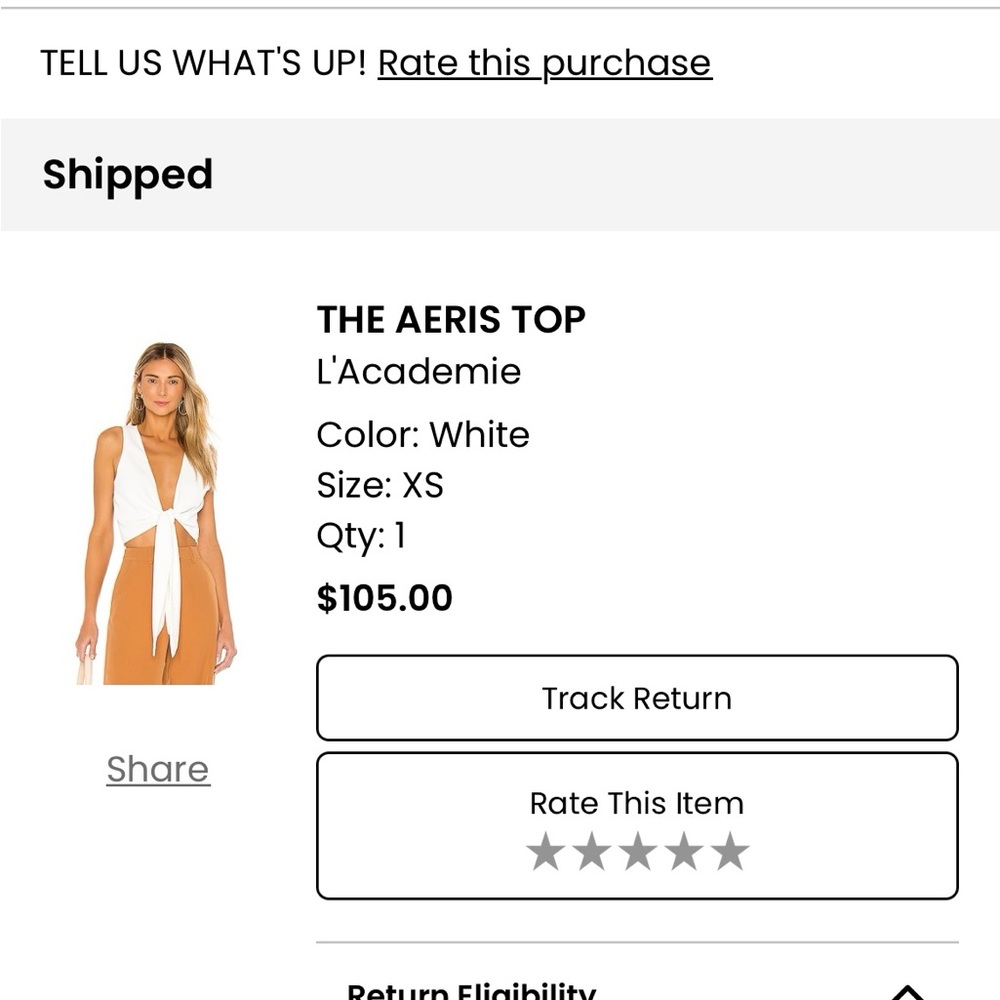The height and width of the screenshot is (1000, 1000).
Task: Tap the Share link under the photo
Action: 158,769
